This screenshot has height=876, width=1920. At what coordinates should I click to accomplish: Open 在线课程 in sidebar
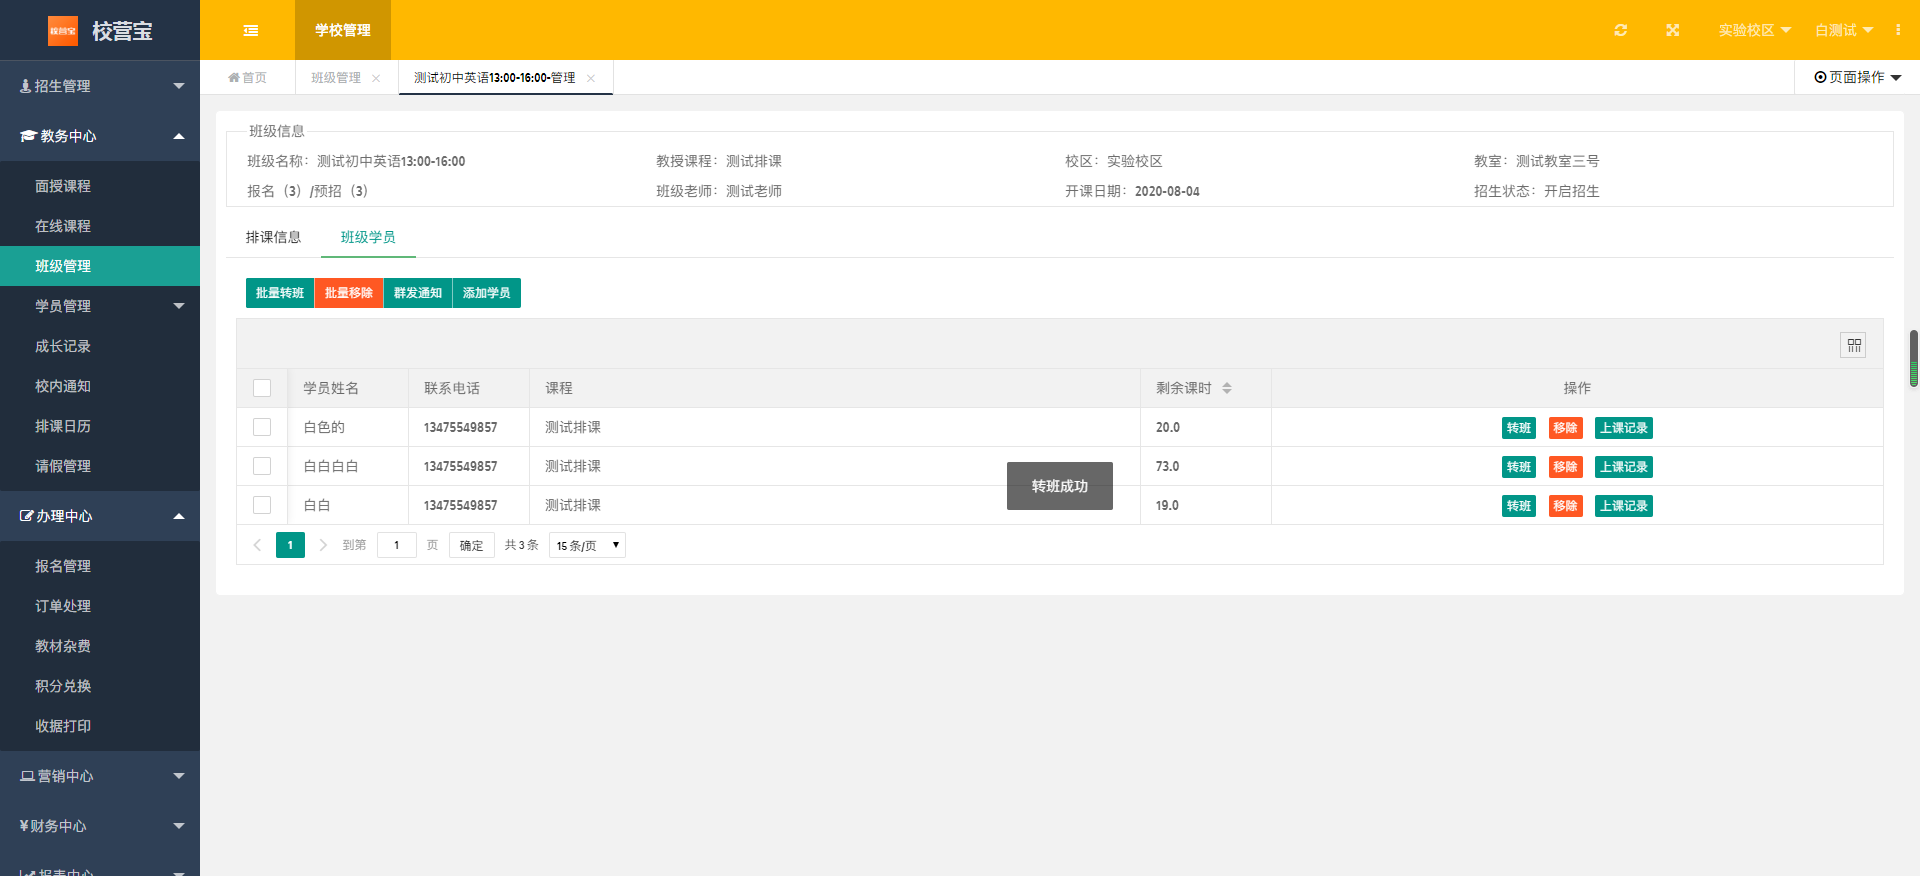[100, 226]
